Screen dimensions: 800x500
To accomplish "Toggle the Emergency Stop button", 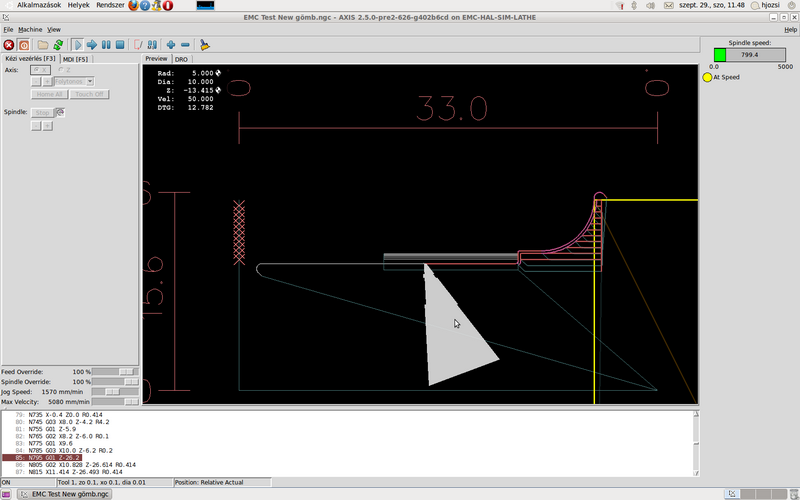I will pyautogui.click(x=9, y=45).
